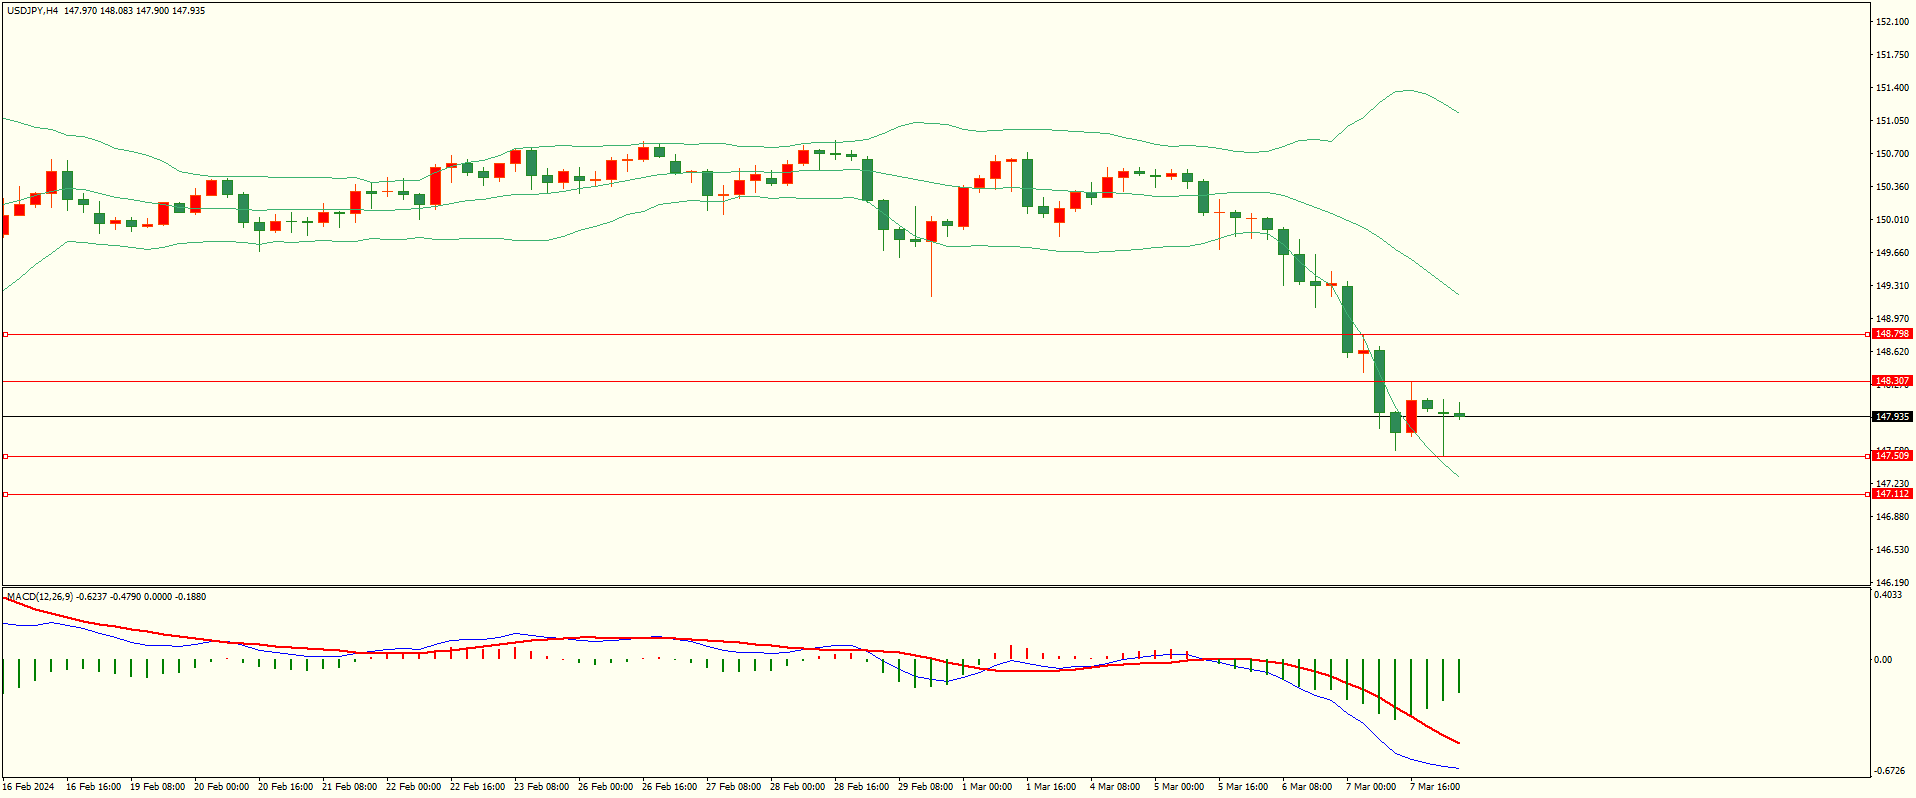Grab the left handle of the 147.509 line
The width and height of the screenshot is (1916, 798).
[x=5, y=457]
